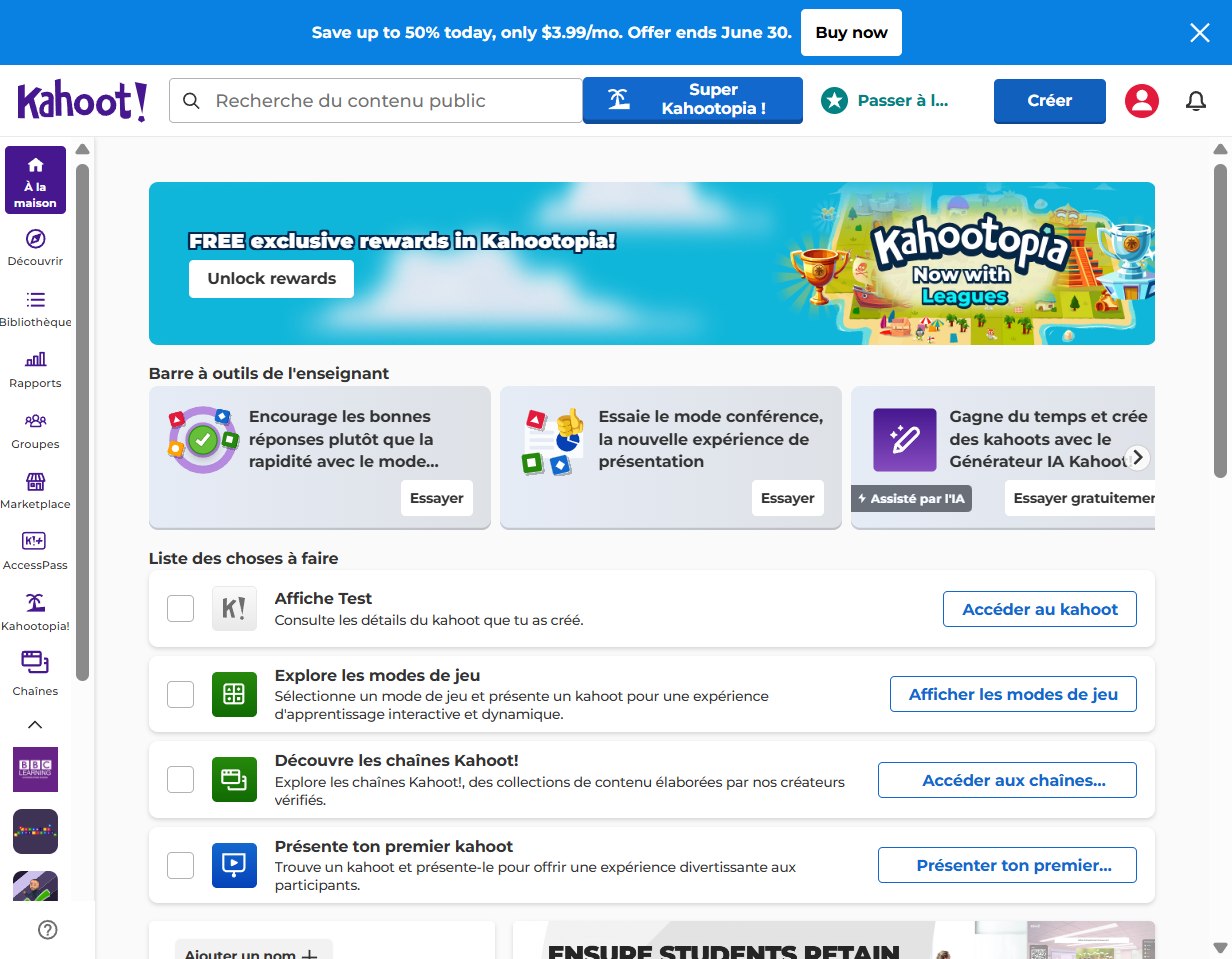Click the search magnifier icon
Viewport: 1232px width, 959px height.
(193, 101)
